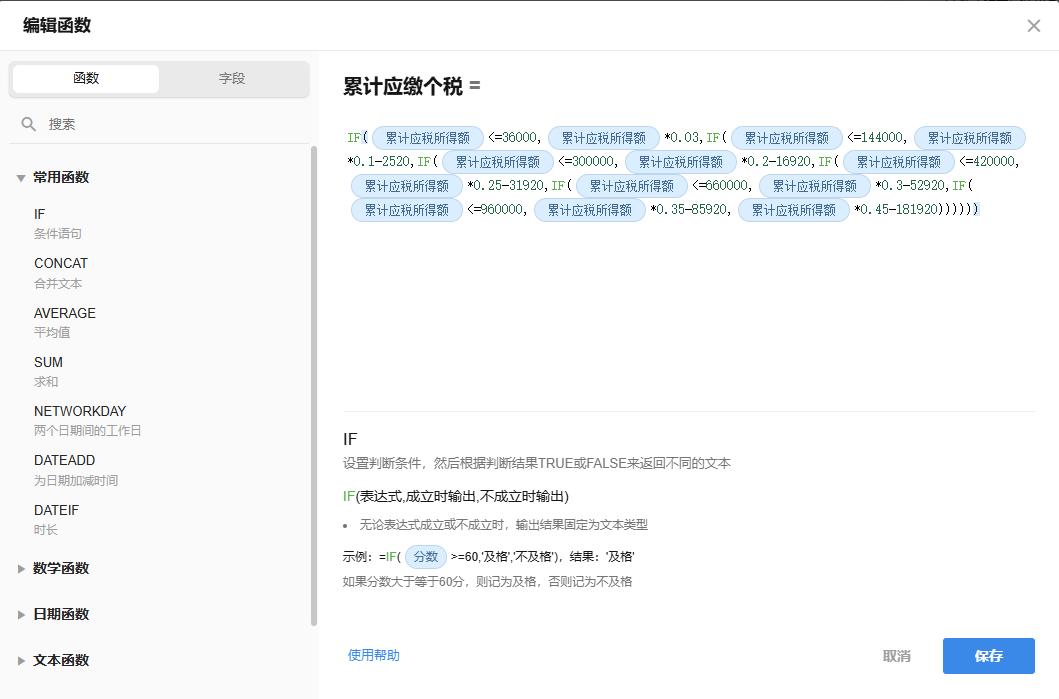Screen dimensions: 1059x699
Task: Select the IF function in list
Action: (40, 214)
